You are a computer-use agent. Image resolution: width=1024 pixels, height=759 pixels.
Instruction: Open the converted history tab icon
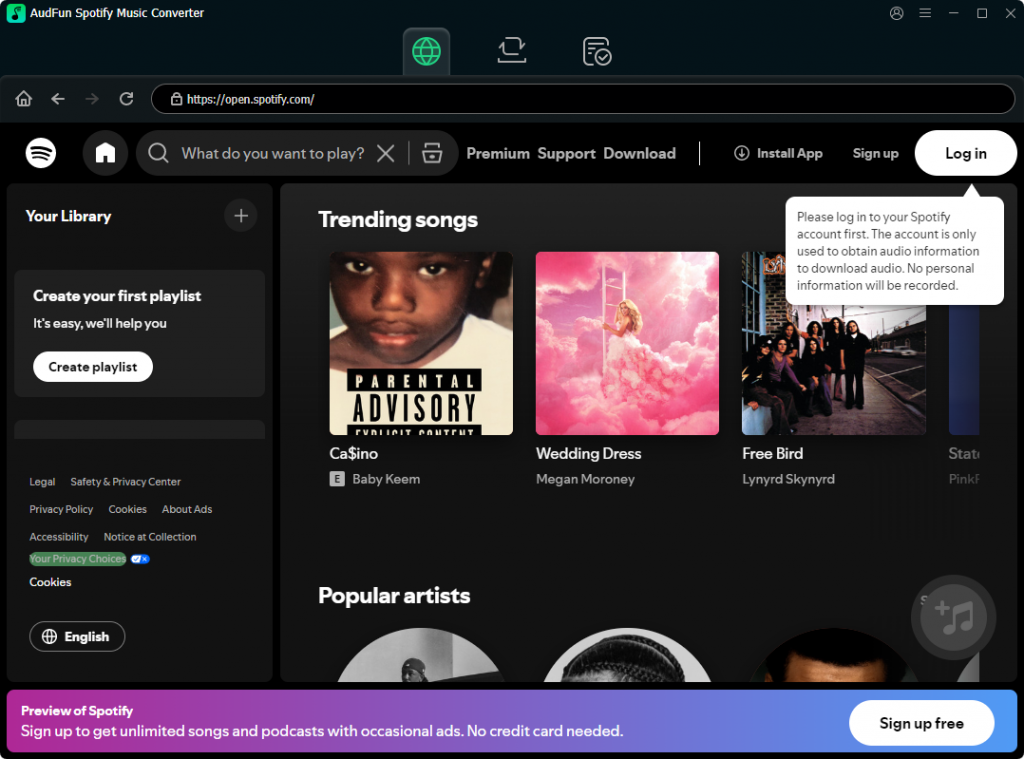click(x=596, y=52)
